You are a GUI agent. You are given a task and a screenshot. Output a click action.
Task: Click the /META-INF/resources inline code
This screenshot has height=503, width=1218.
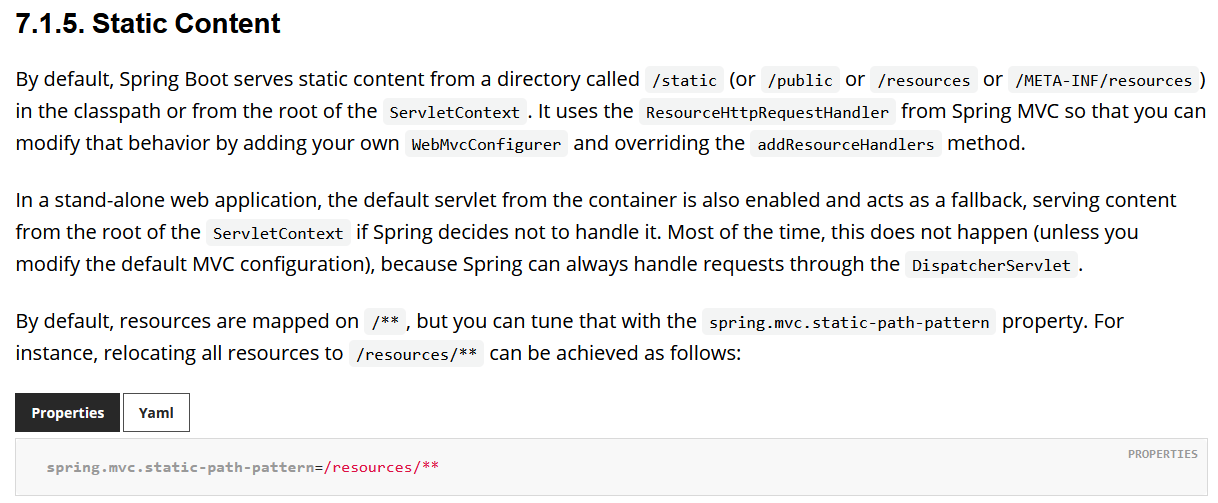tap(1103, 80)
